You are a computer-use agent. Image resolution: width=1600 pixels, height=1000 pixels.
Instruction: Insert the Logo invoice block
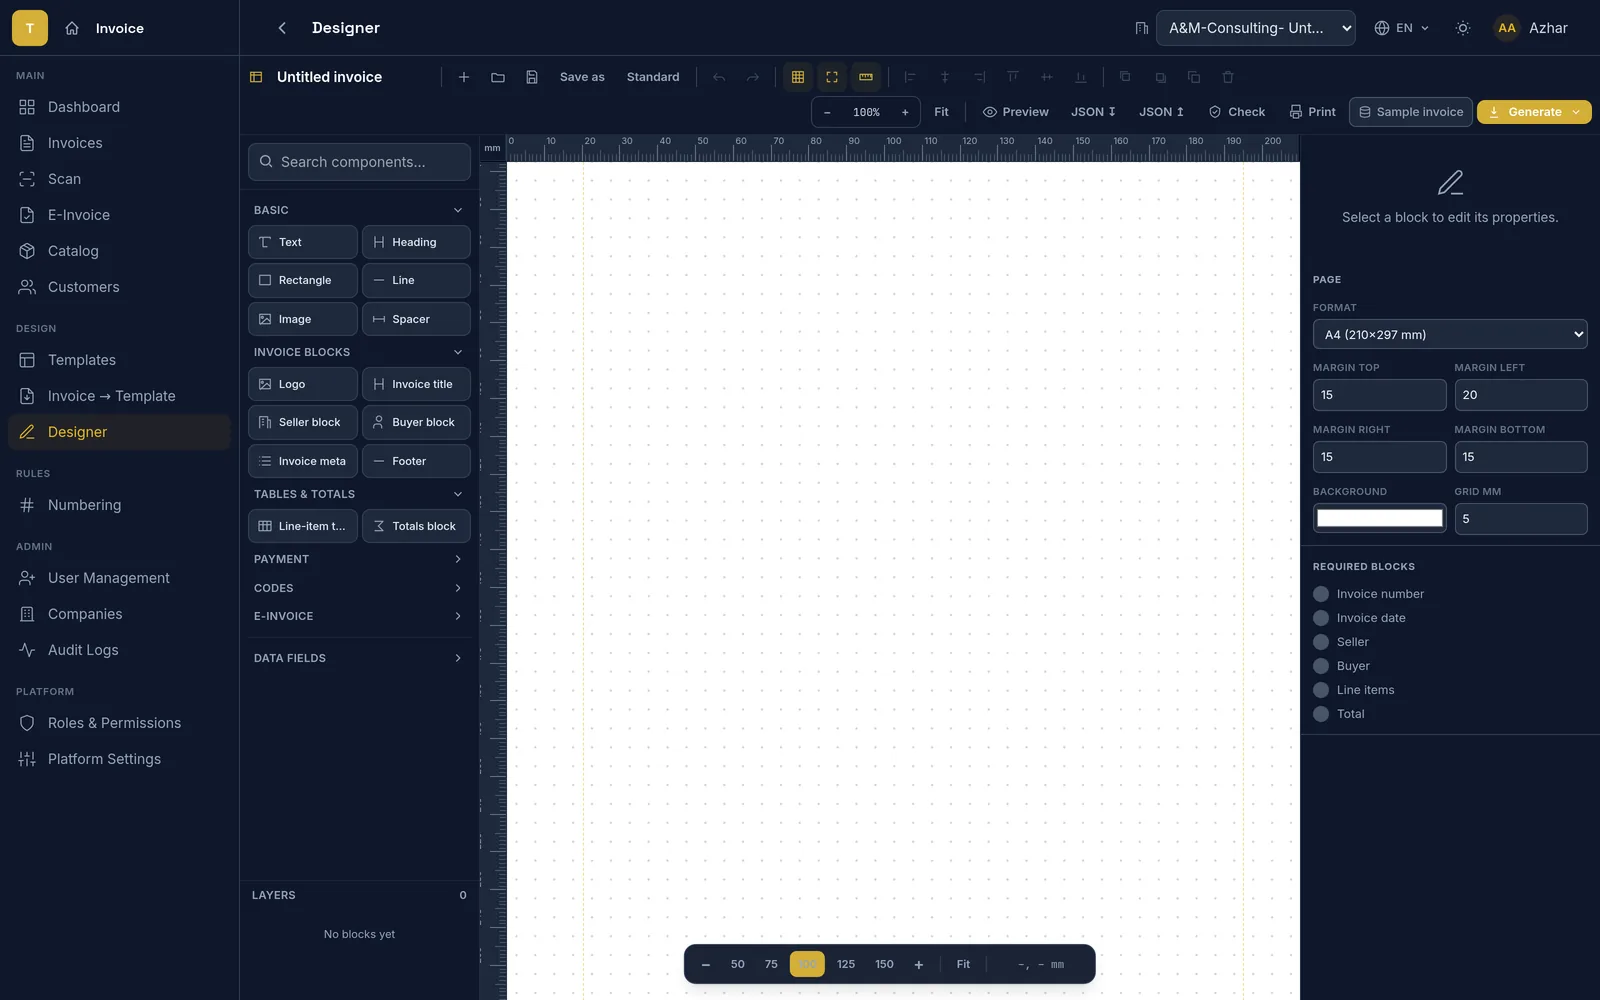coord(302,384)
